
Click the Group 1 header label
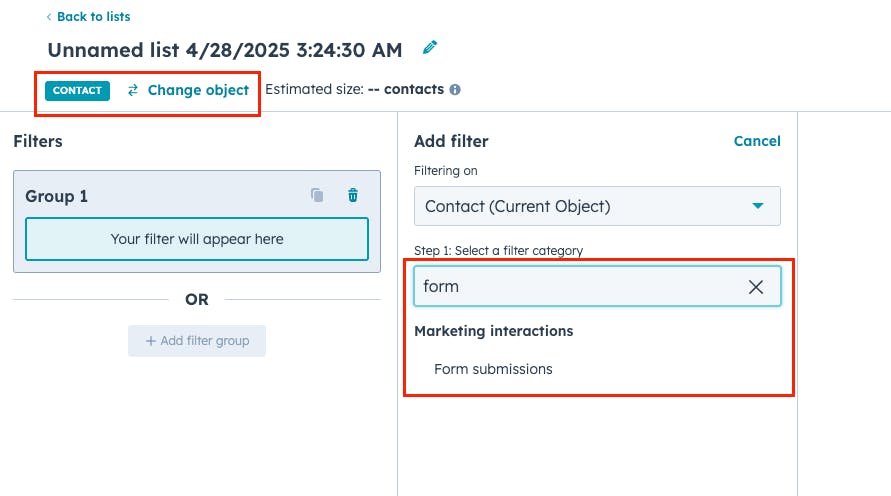pyautogui.click(x=56, y=196)
